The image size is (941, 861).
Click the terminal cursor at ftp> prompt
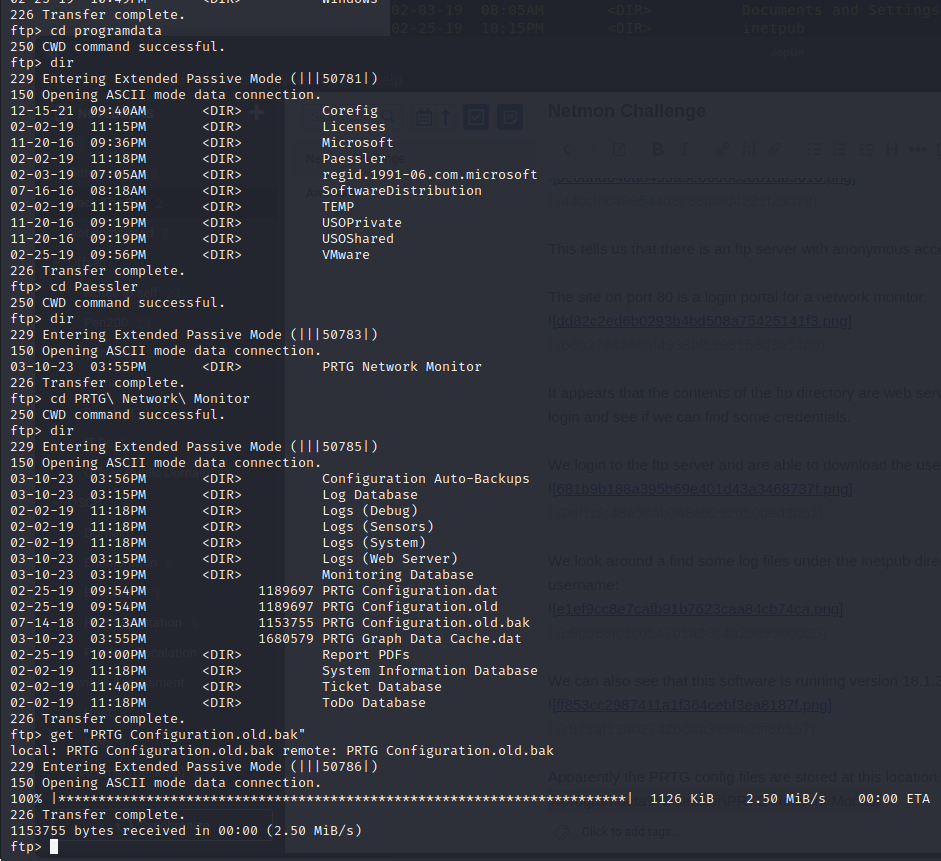pos(54,847)
